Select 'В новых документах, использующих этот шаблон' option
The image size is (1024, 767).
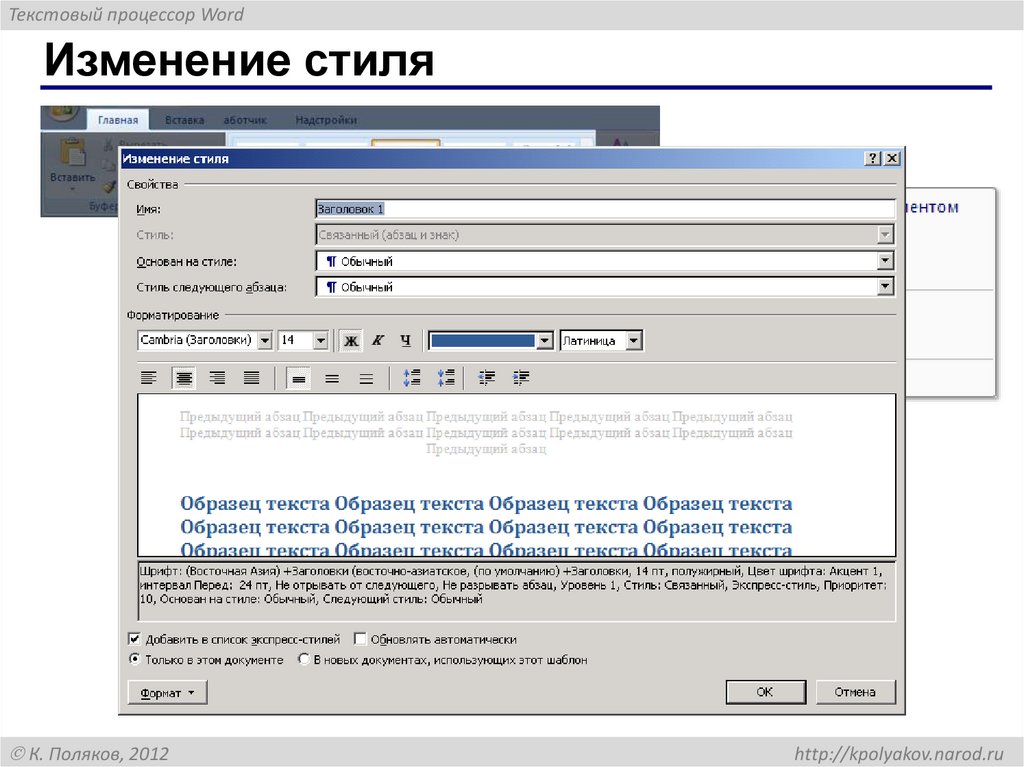pos(303,659)
